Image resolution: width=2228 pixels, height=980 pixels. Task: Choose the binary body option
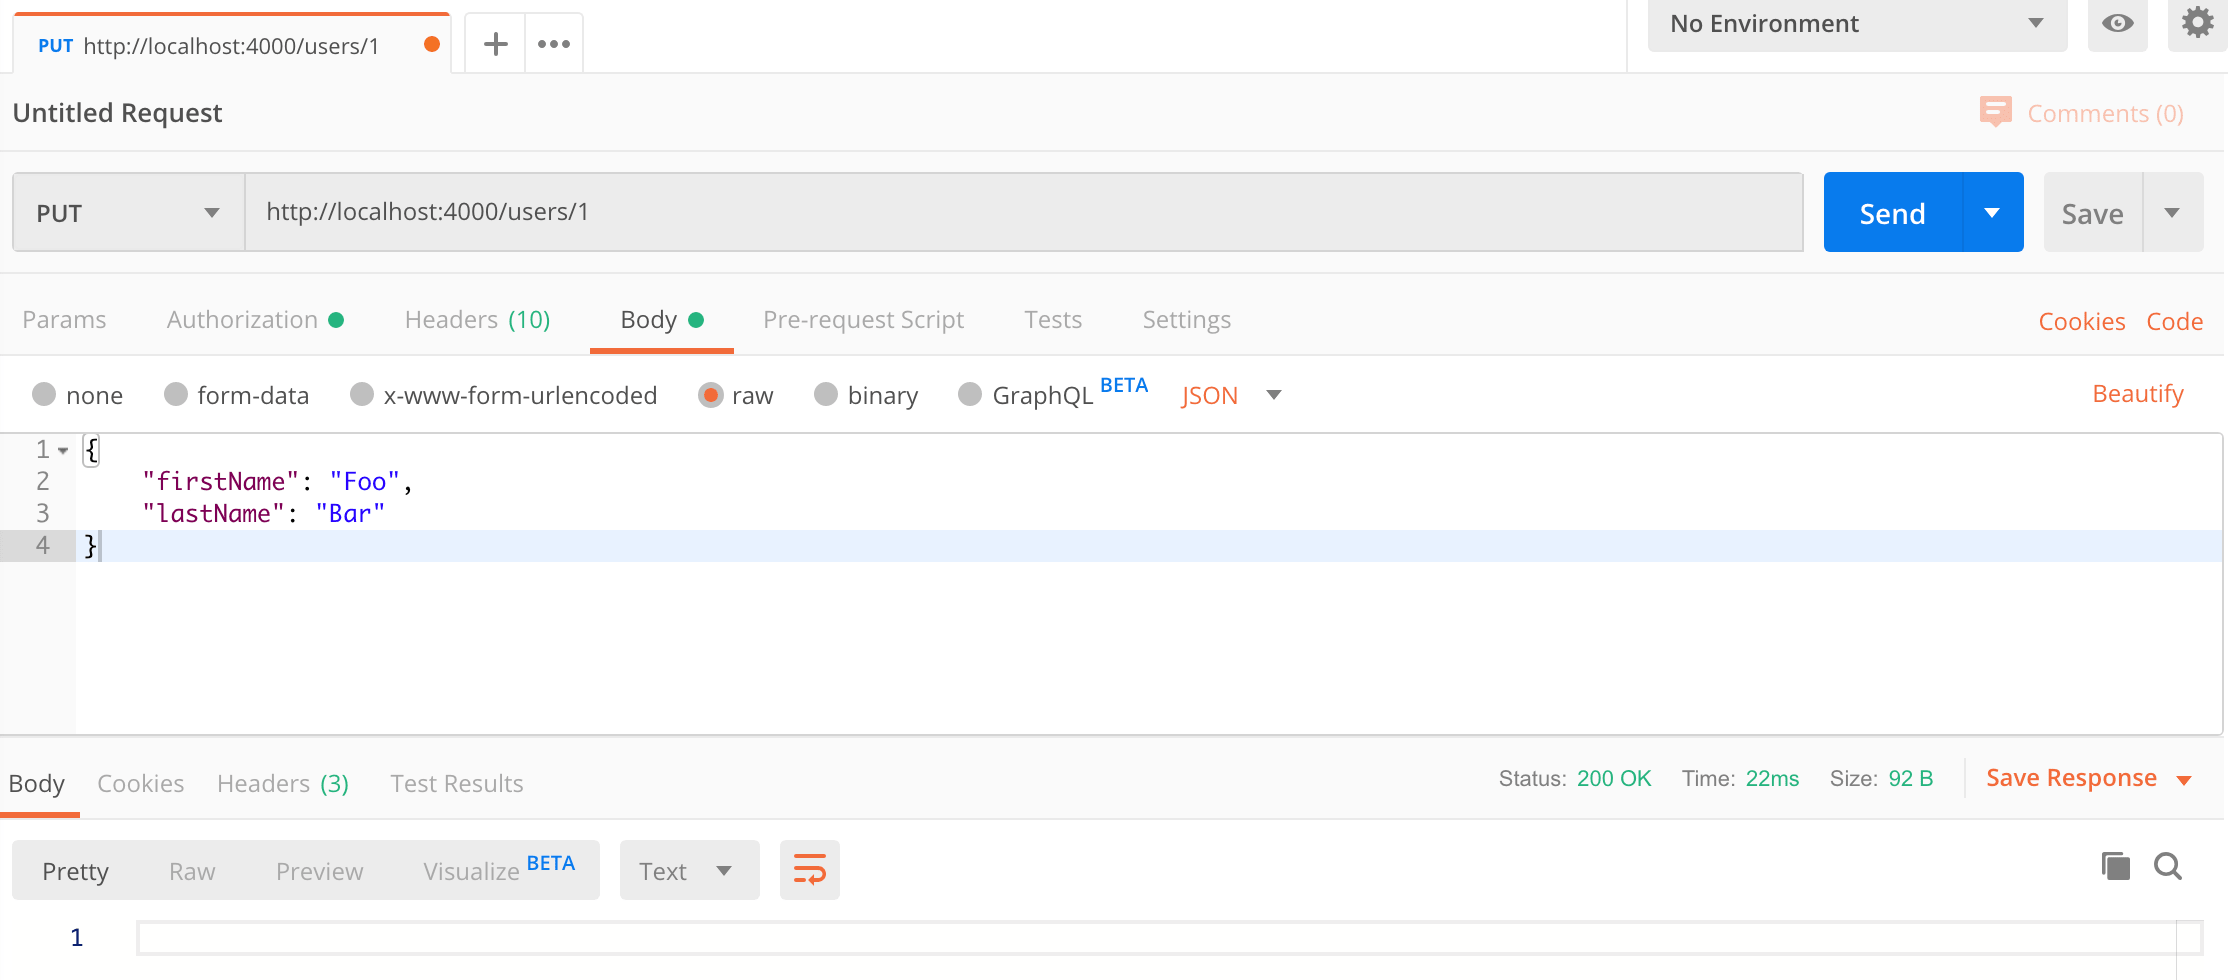[826, 395]
